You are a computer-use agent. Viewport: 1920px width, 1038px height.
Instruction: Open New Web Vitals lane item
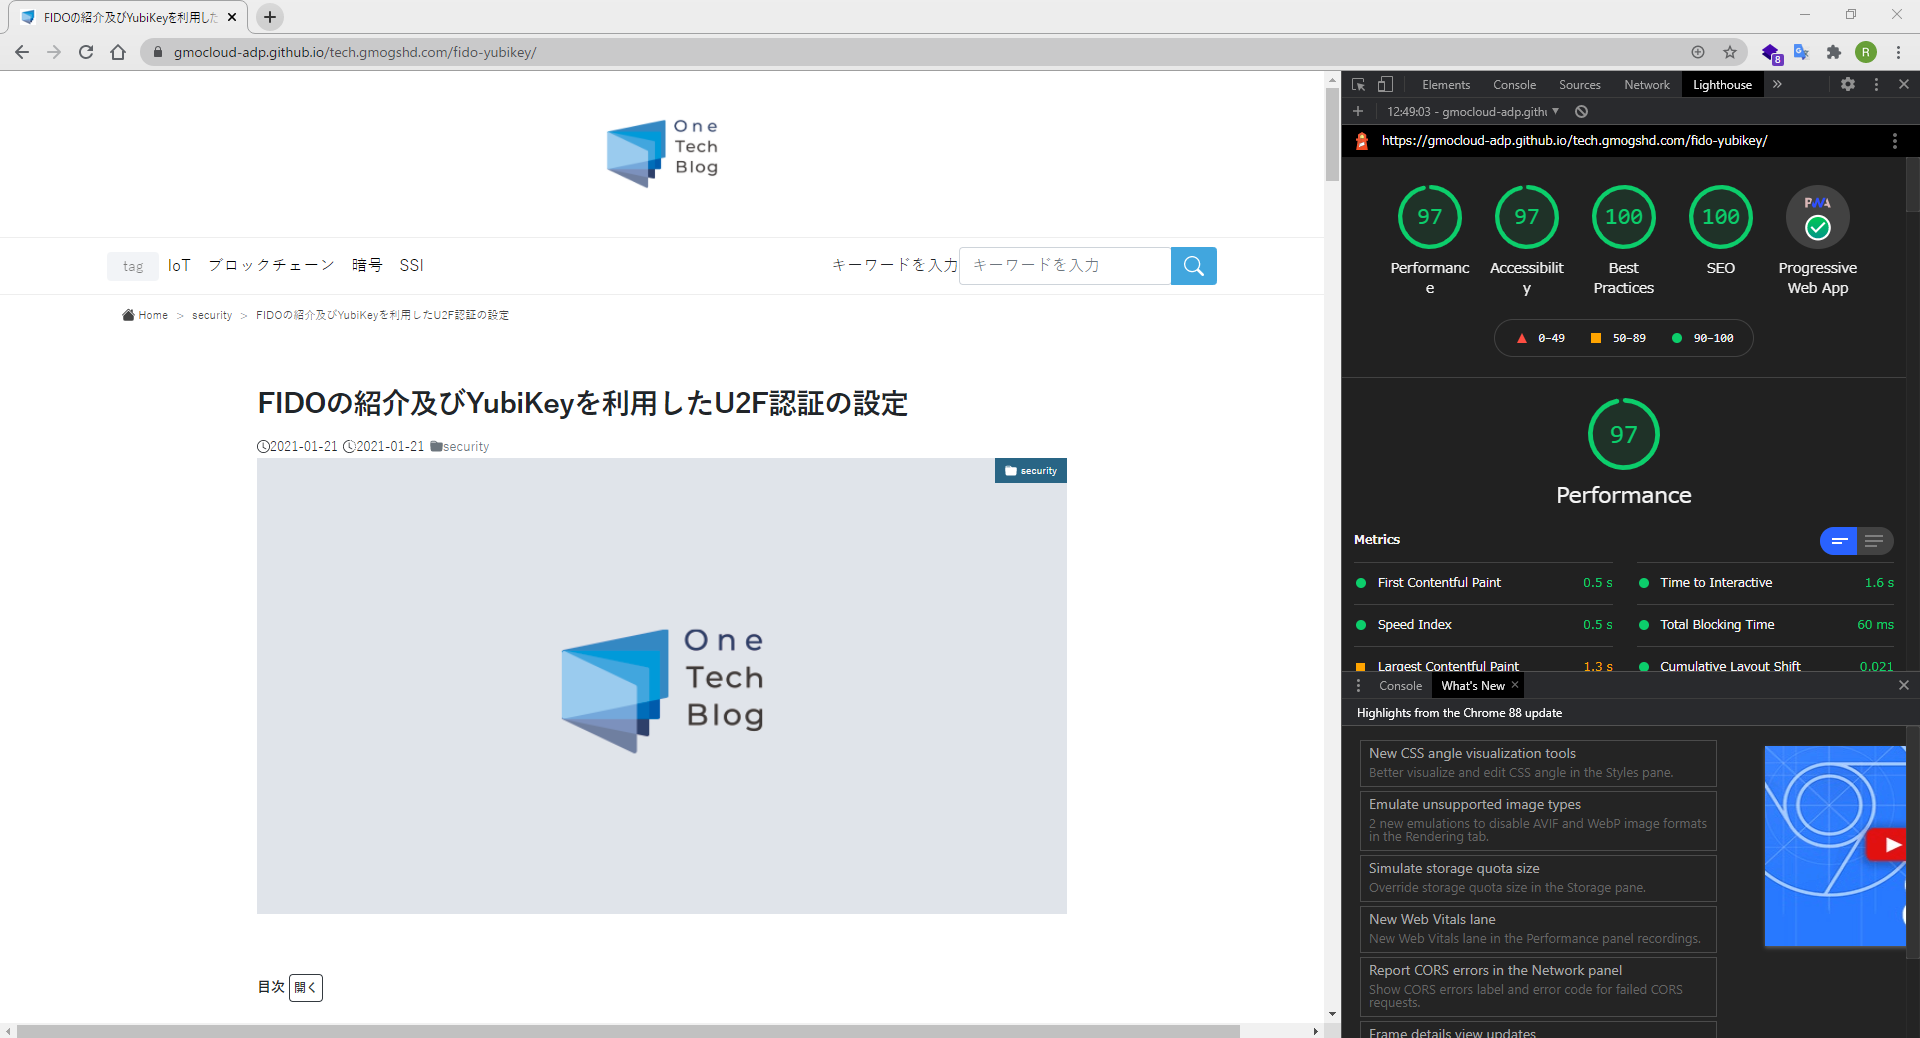point(1538,929)
